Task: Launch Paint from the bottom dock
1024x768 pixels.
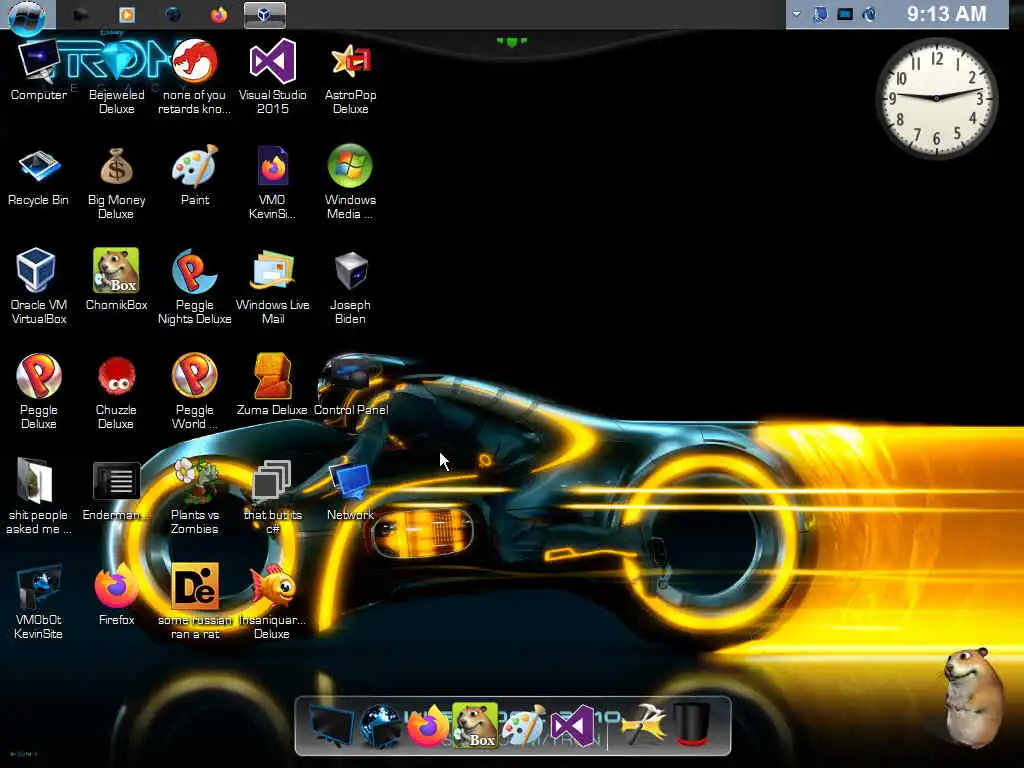Action: tap(524, 726)
